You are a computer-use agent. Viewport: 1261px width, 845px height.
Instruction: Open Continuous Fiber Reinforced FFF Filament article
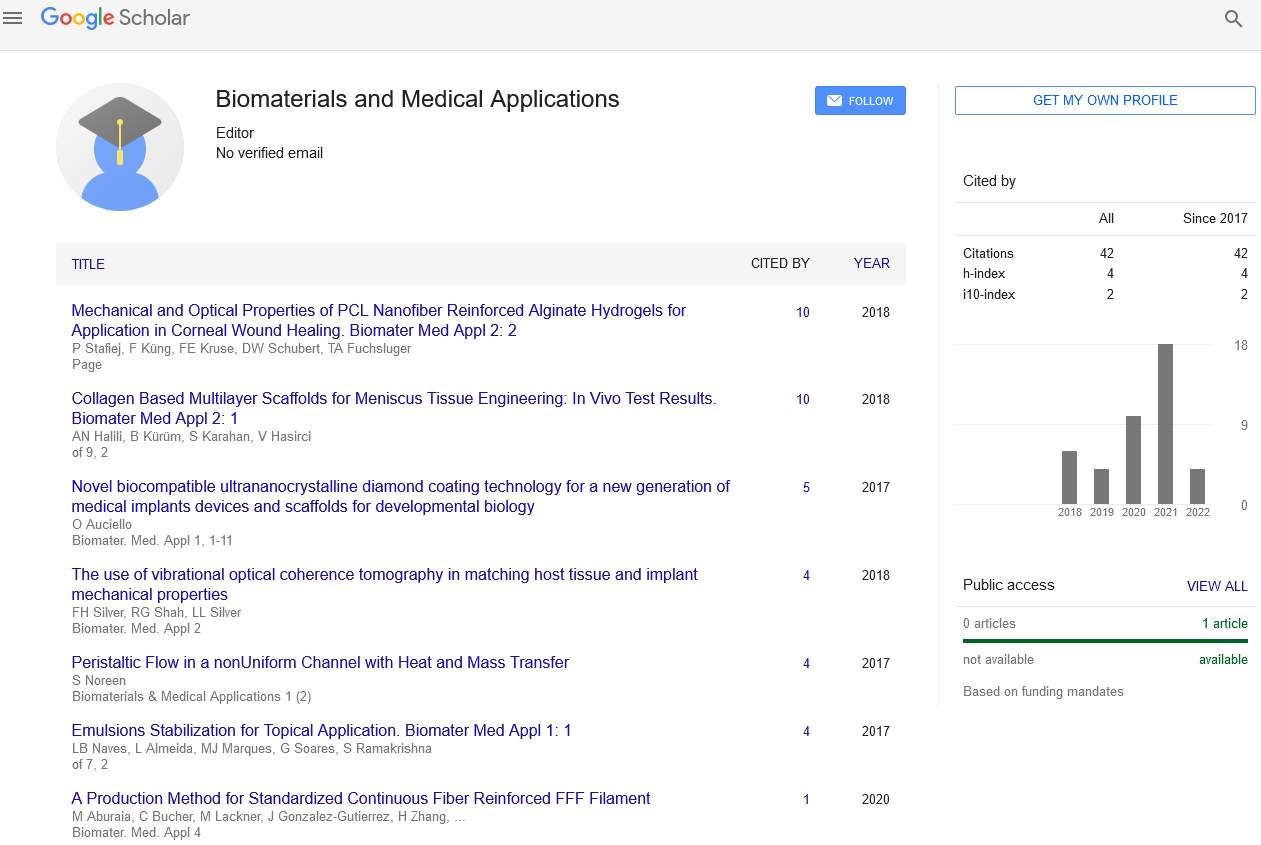pyautogui.click(x=361, y=798)
